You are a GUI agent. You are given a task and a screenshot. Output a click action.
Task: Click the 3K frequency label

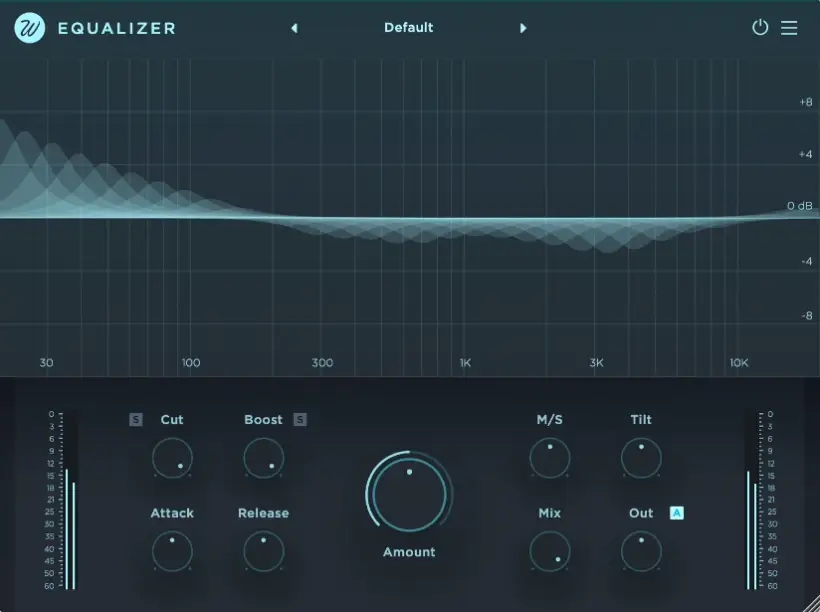pos(596,362)
